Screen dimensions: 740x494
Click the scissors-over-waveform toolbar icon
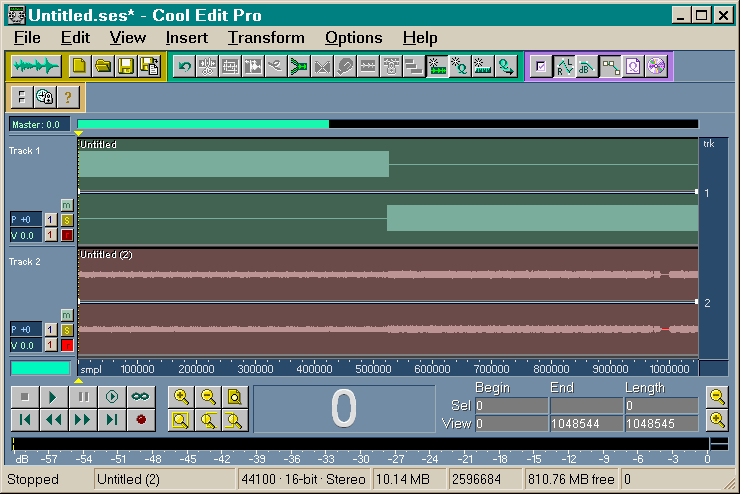(207, 67)
